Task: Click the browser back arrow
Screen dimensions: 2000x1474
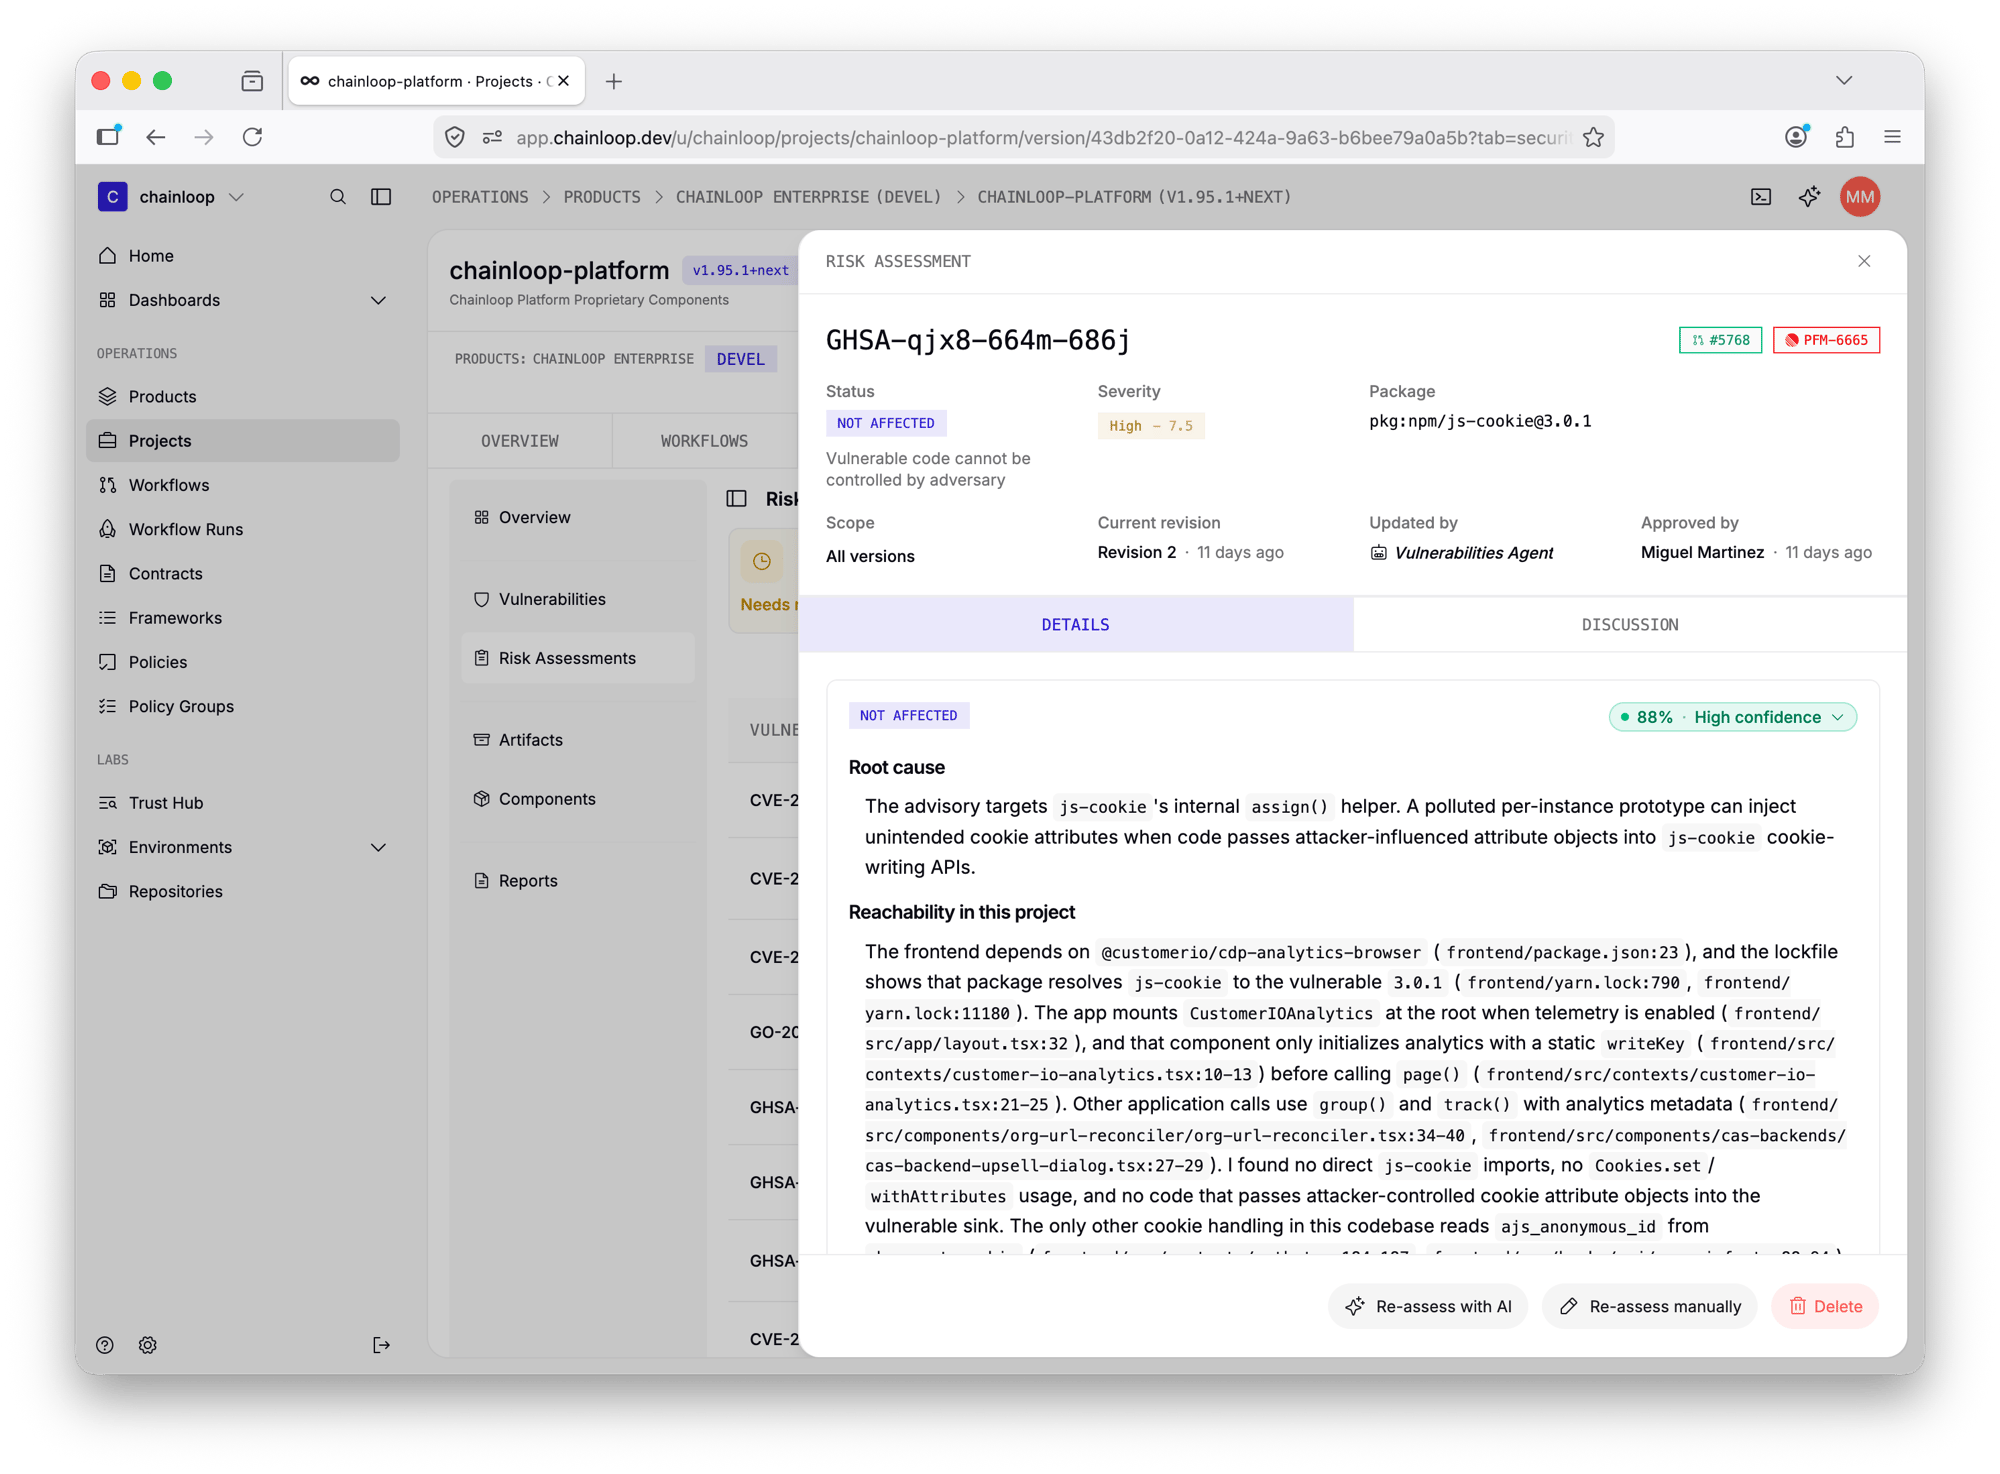Action: (156, 138)
